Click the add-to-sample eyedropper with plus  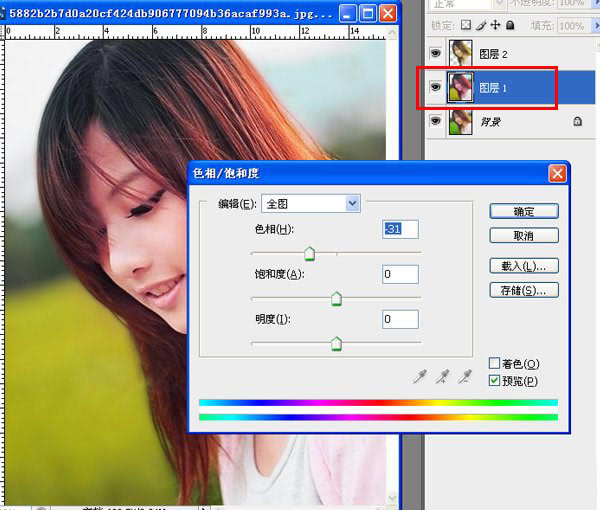[442, 377]
